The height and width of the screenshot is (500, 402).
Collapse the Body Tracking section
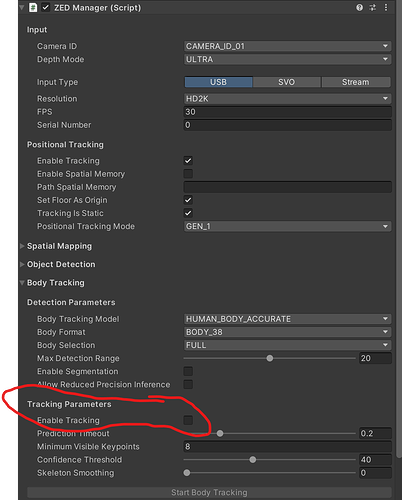pyautogui.click(x=22, y=283)
